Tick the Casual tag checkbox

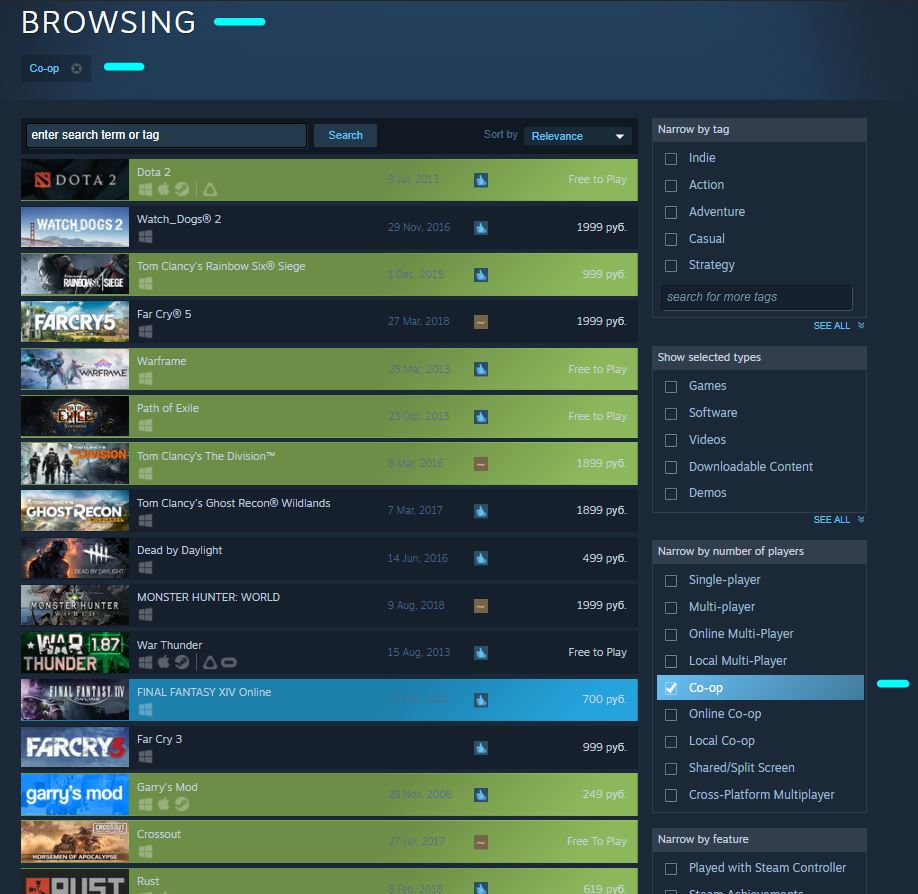coord(671,239)
